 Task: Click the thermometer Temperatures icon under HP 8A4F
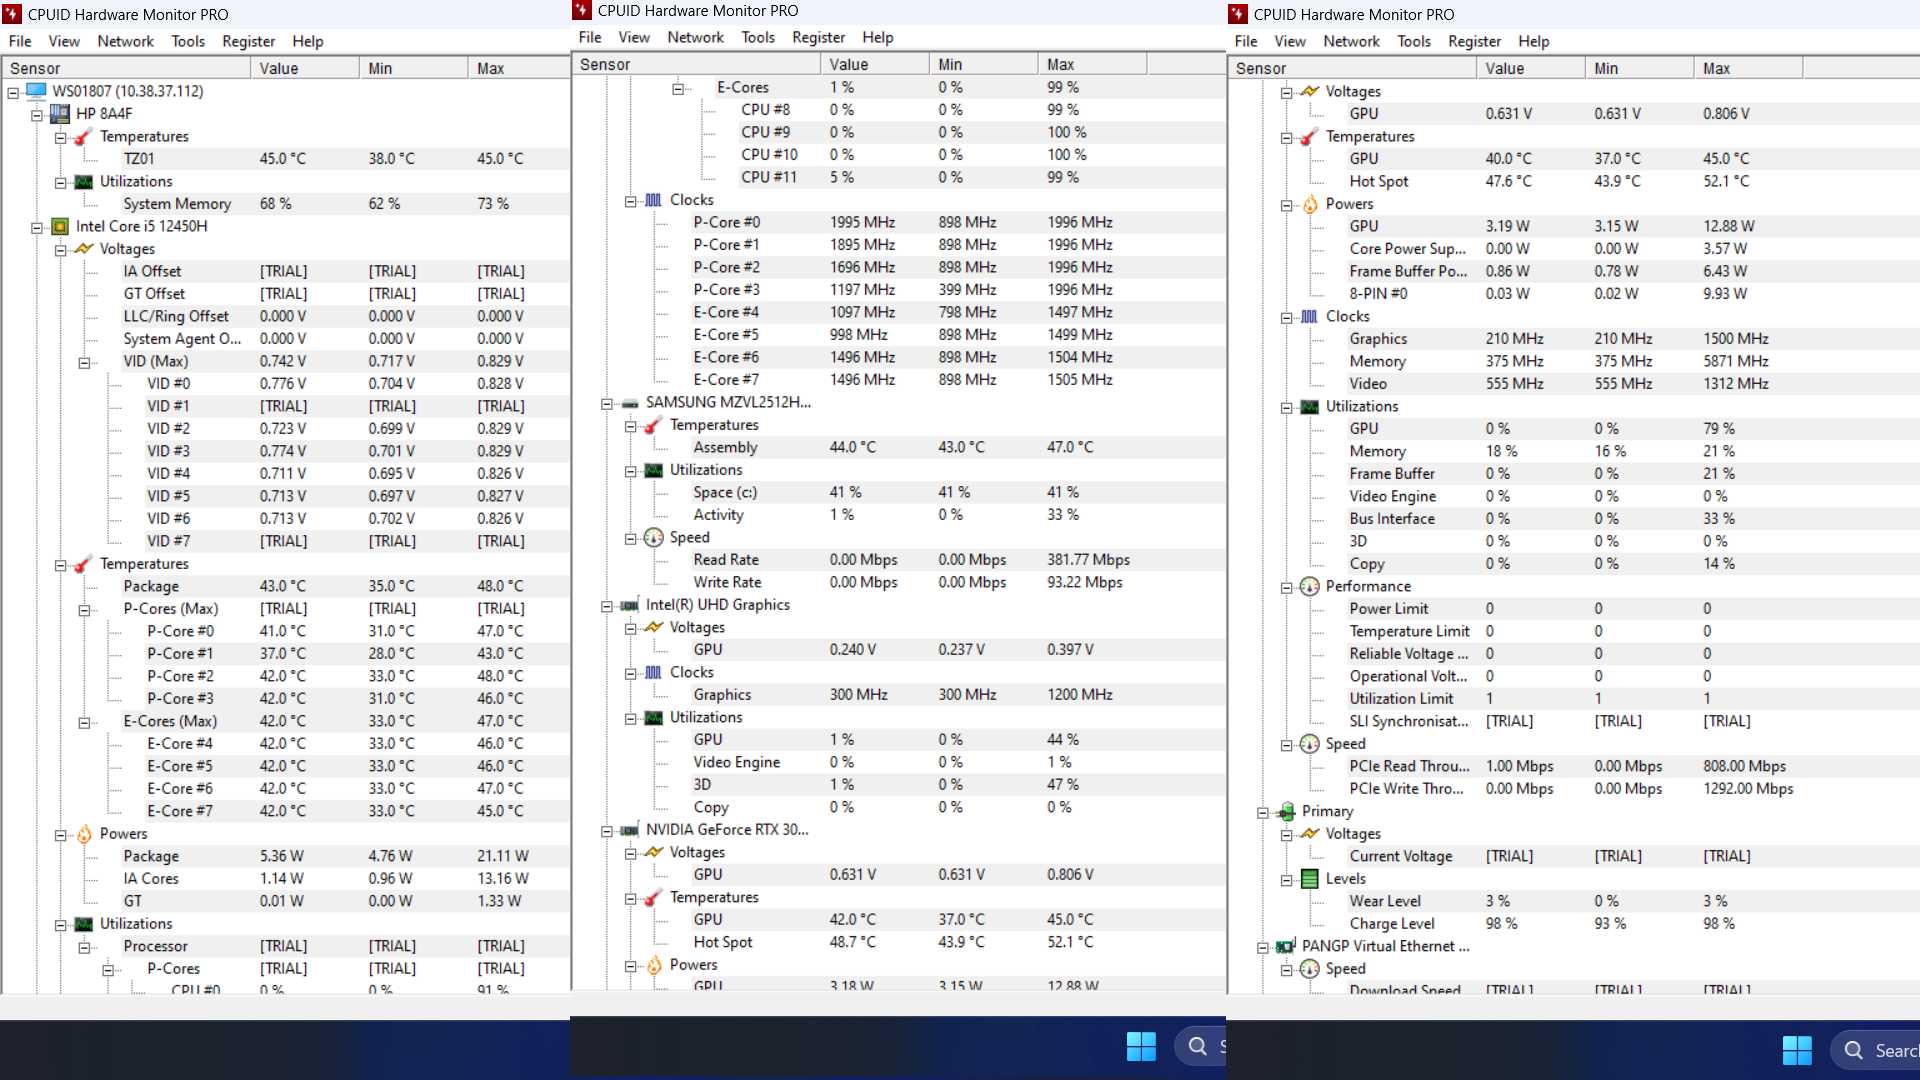pyautogui.click(x=81, y=137)
